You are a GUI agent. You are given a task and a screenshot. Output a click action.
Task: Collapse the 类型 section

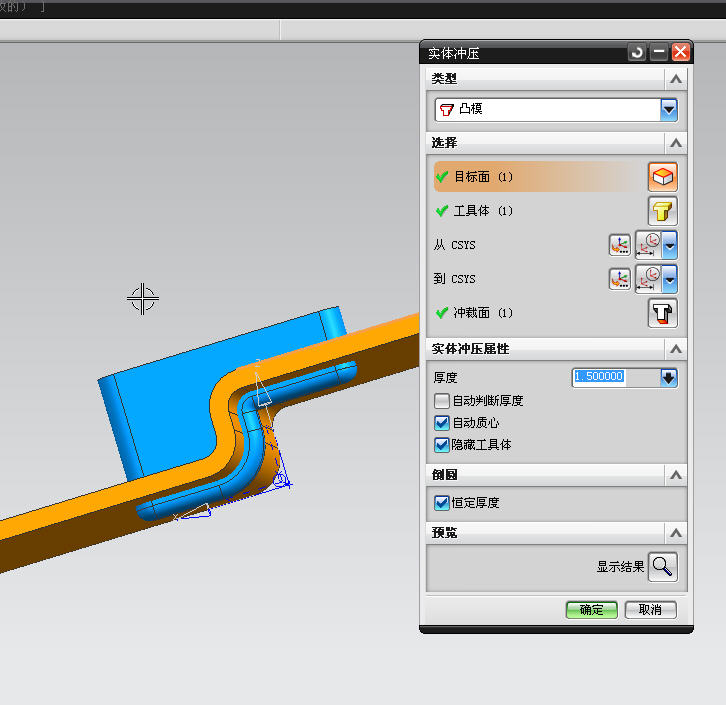[x=676, y=79]
